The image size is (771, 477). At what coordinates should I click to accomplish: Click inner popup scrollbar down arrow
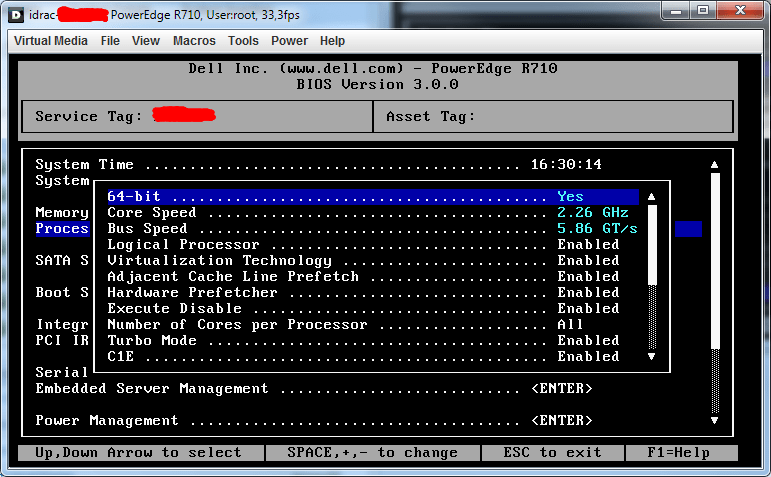point(652,357)
